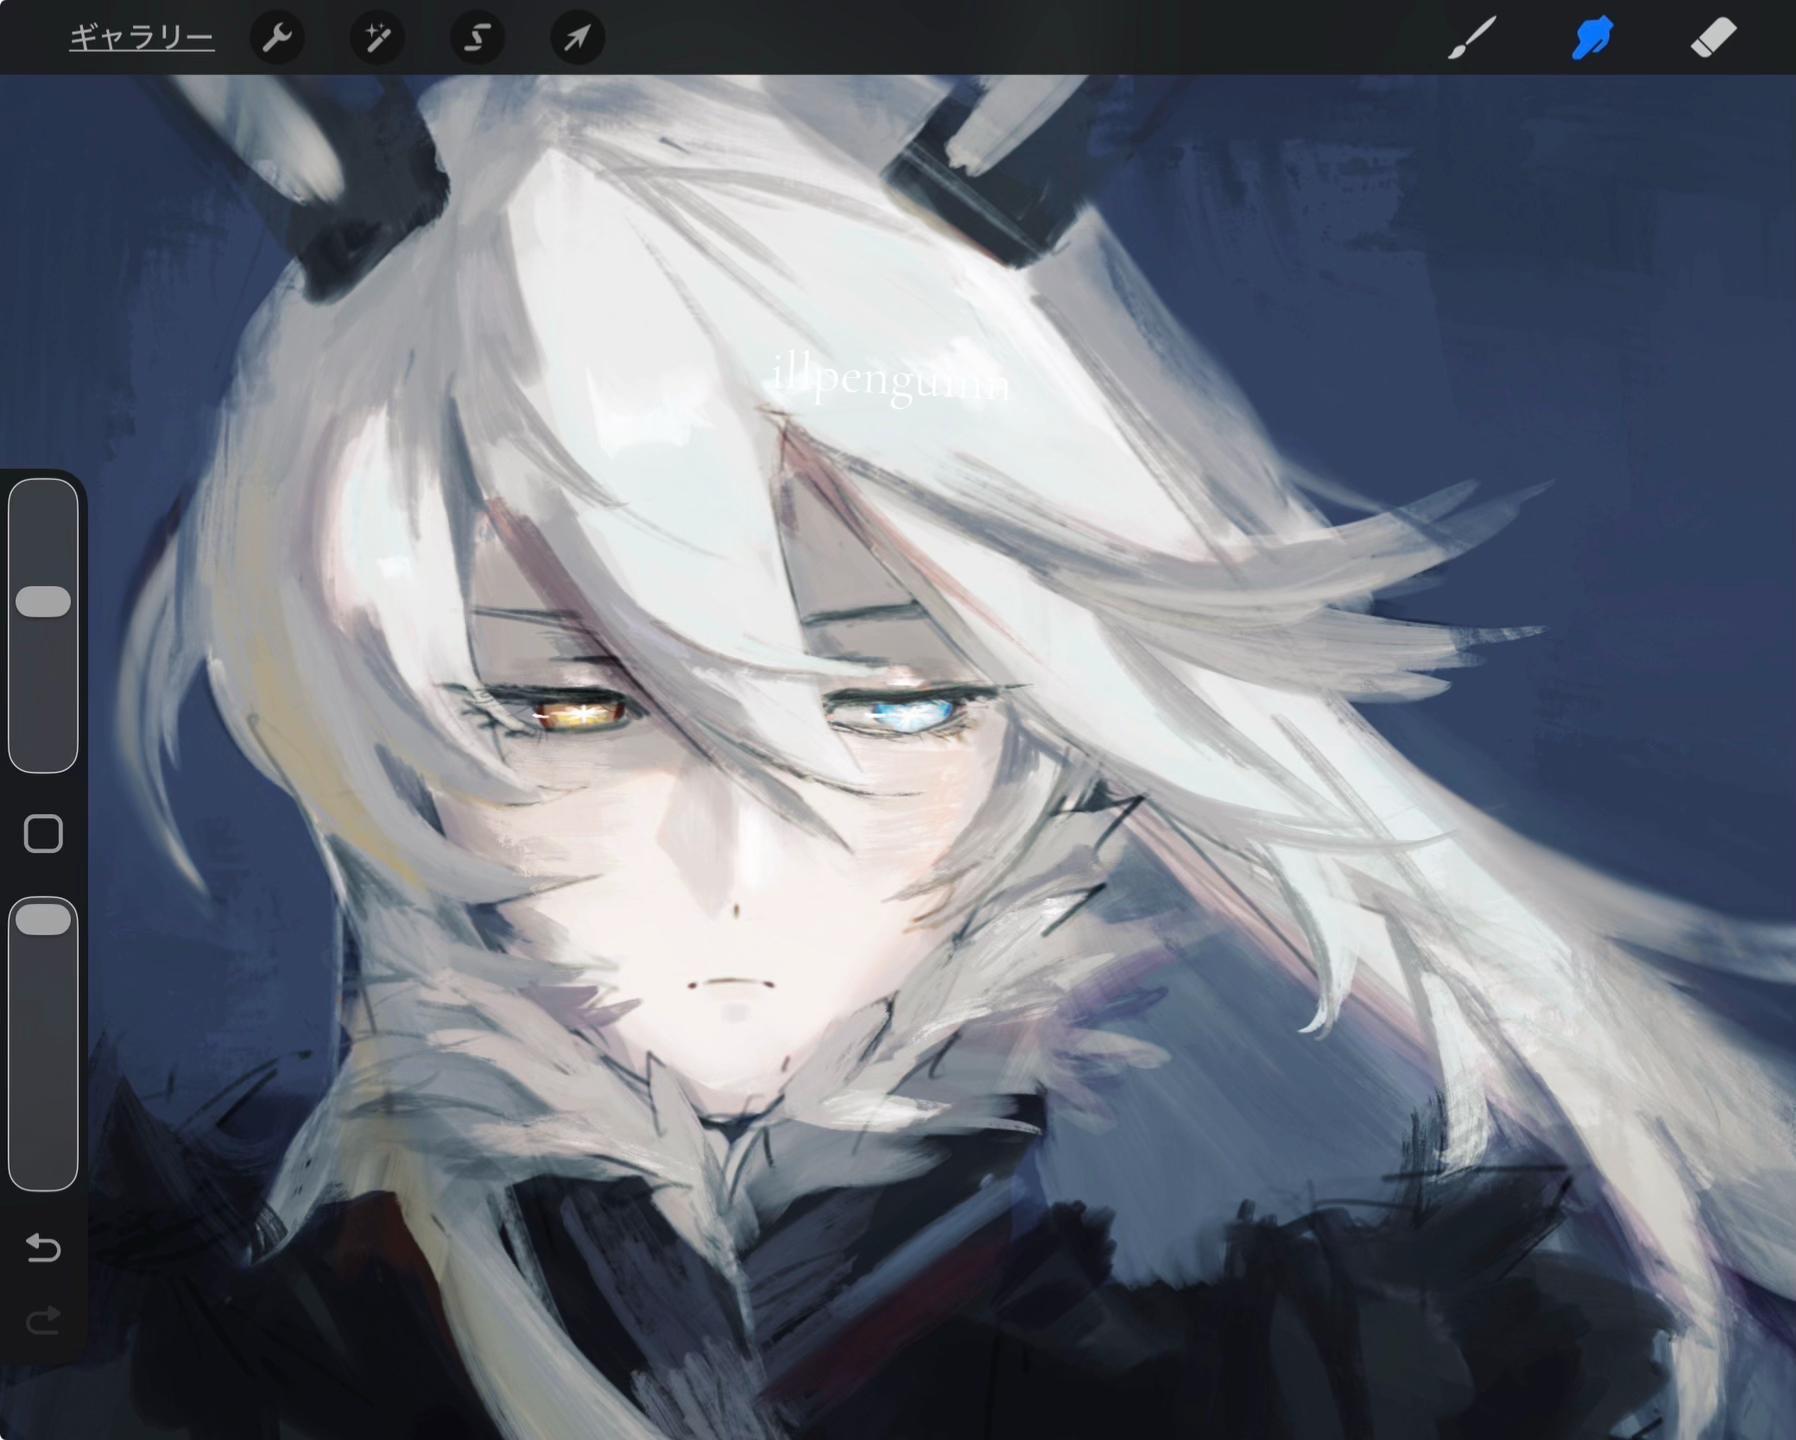
Task: Open the ギャラリー gallery link
Action: click(x=141, y=38)
